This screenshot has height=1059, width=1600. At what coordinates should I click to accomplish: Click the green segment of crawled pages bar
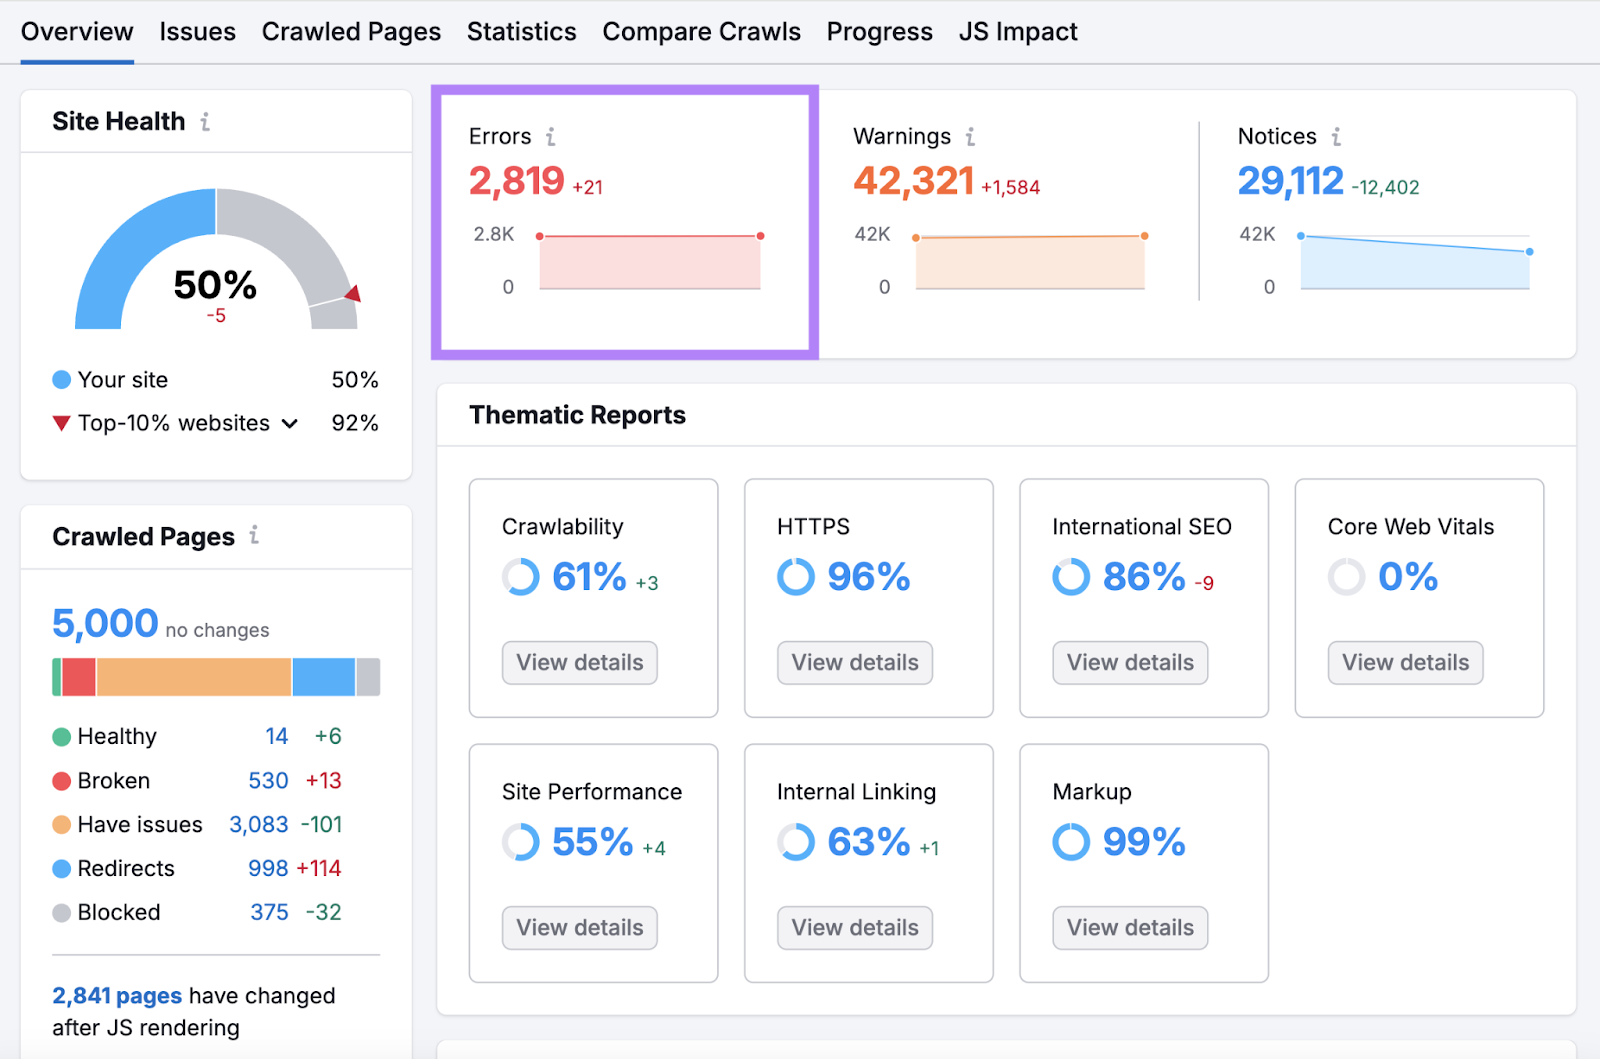click(x=56, y=677)
